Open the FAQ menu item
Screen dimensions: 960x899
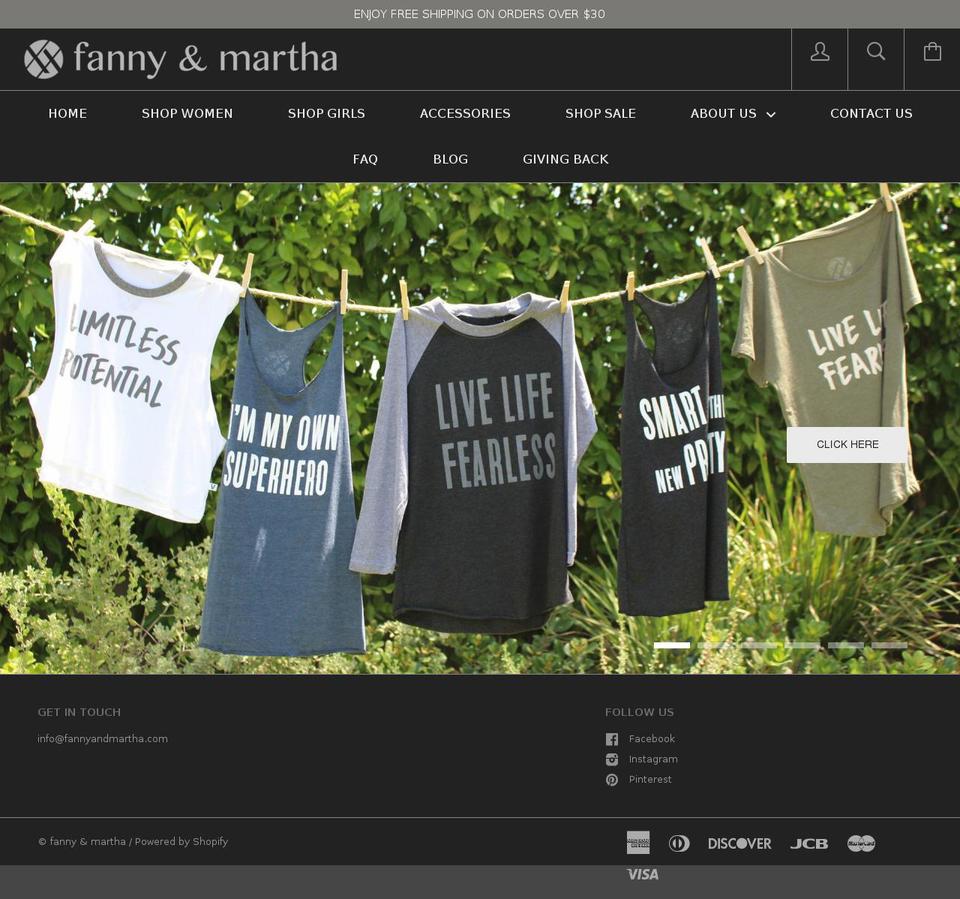pyautogui.click(x=365, y=159)
